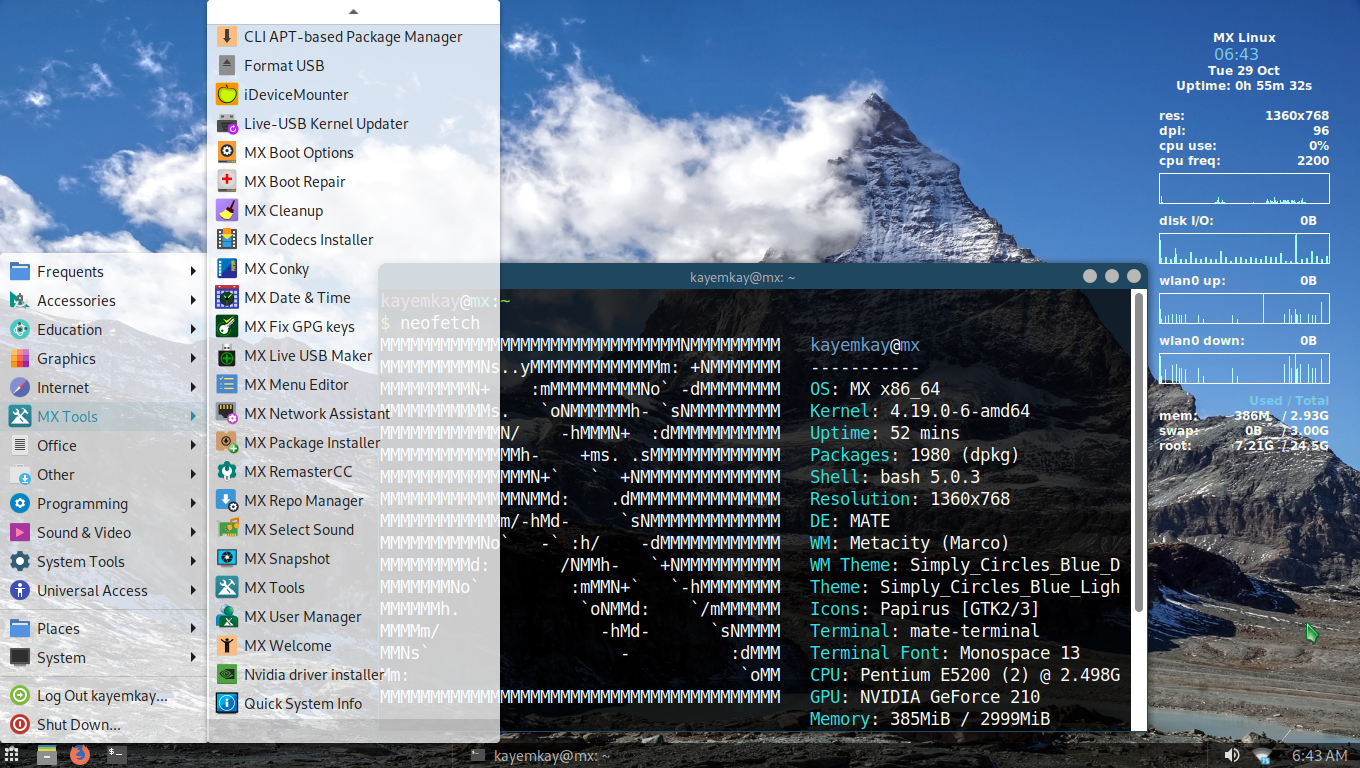Launch MX Network Assistant icon
Image resolution: width=1360 pixels, height=768 pixels.
tap(227, 414)
